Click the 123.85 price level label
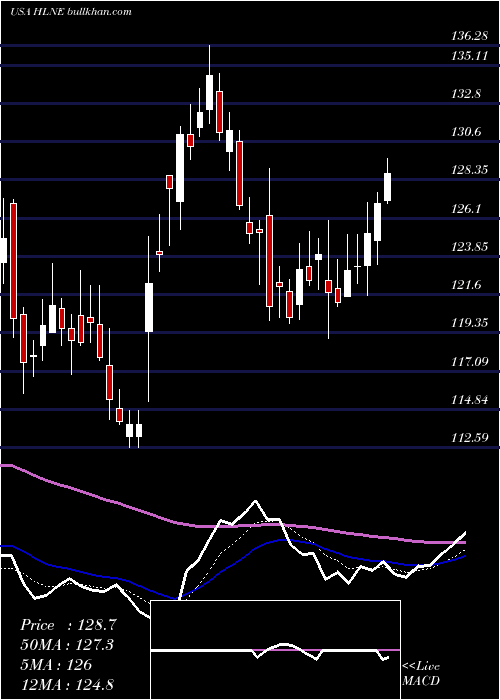Image resolution: width=500 pixels, height=700 pixels. tap(469, 247)
